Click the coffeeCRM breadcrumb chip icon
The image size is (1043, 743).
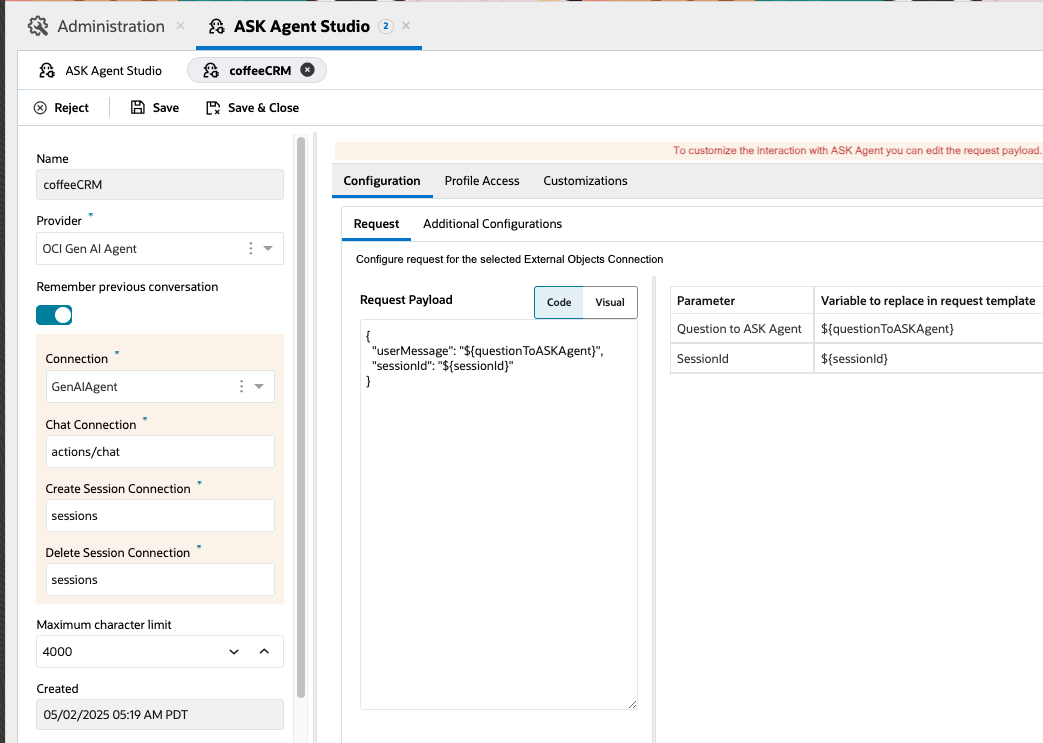pyautogui.click(x=210, y=71)
